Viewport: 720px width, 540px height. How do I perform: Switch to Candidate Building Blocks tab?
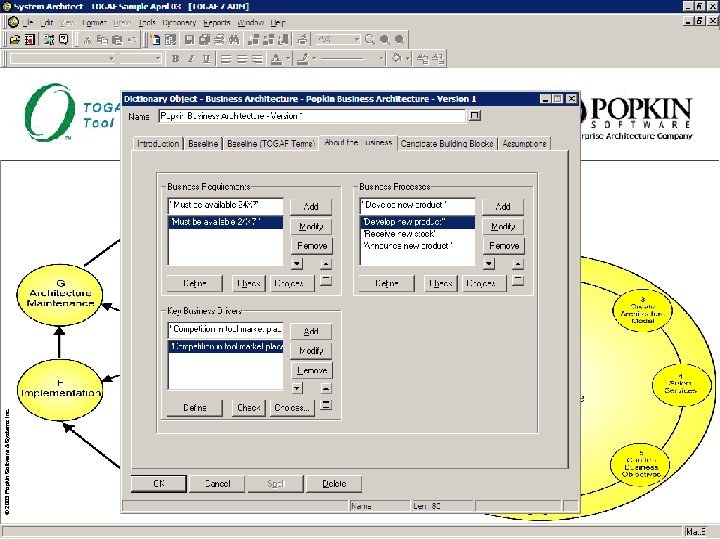[447, 144]
